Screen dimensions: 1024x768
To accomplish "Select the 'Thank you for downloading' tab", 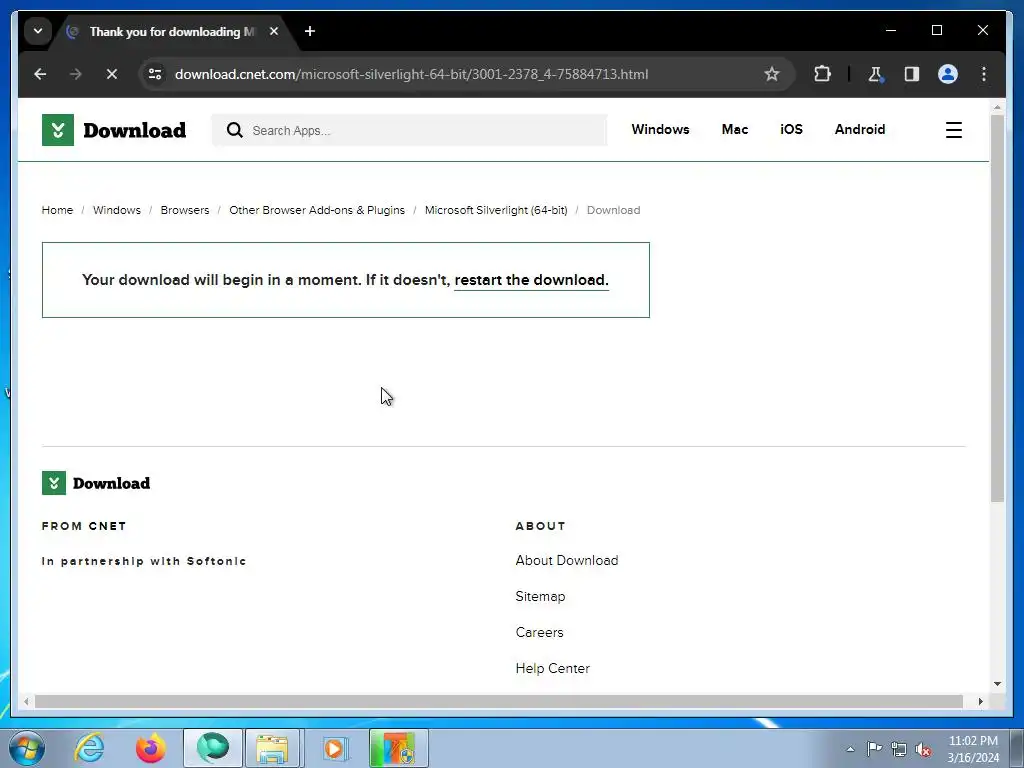I will (x=171, y=31).
